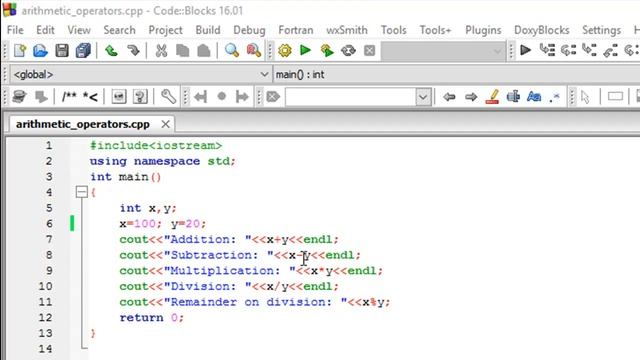This screenshot has height=360, width=640.
Task: Go to previous bookmark icon
Action: point(200,97)
